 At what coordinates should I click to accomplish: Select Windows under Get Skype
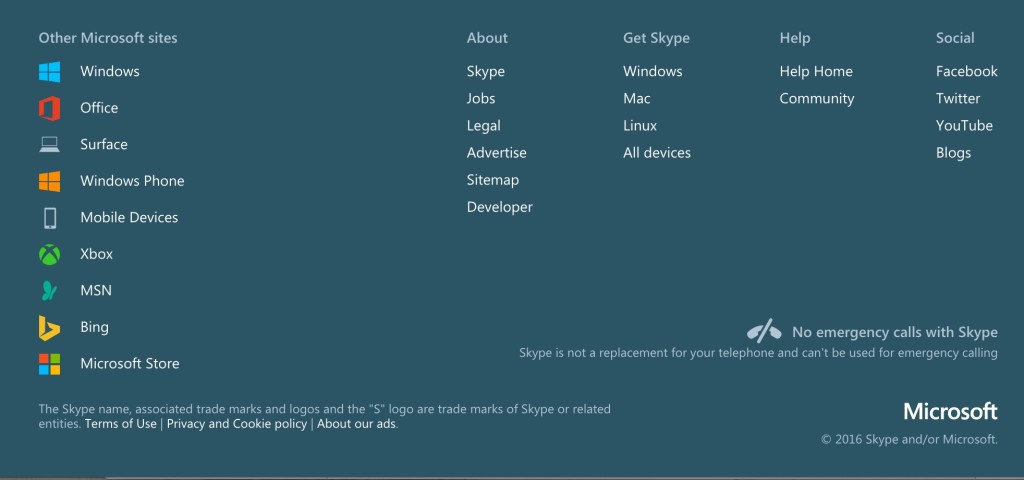[652, 71]
